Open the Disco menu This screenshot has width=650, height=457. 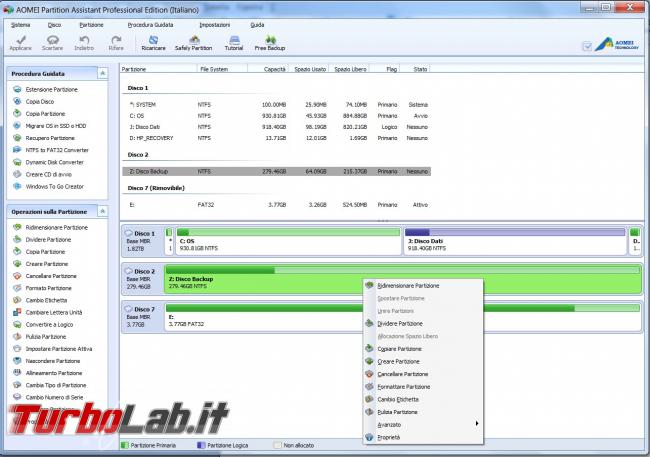pos(54,25)
